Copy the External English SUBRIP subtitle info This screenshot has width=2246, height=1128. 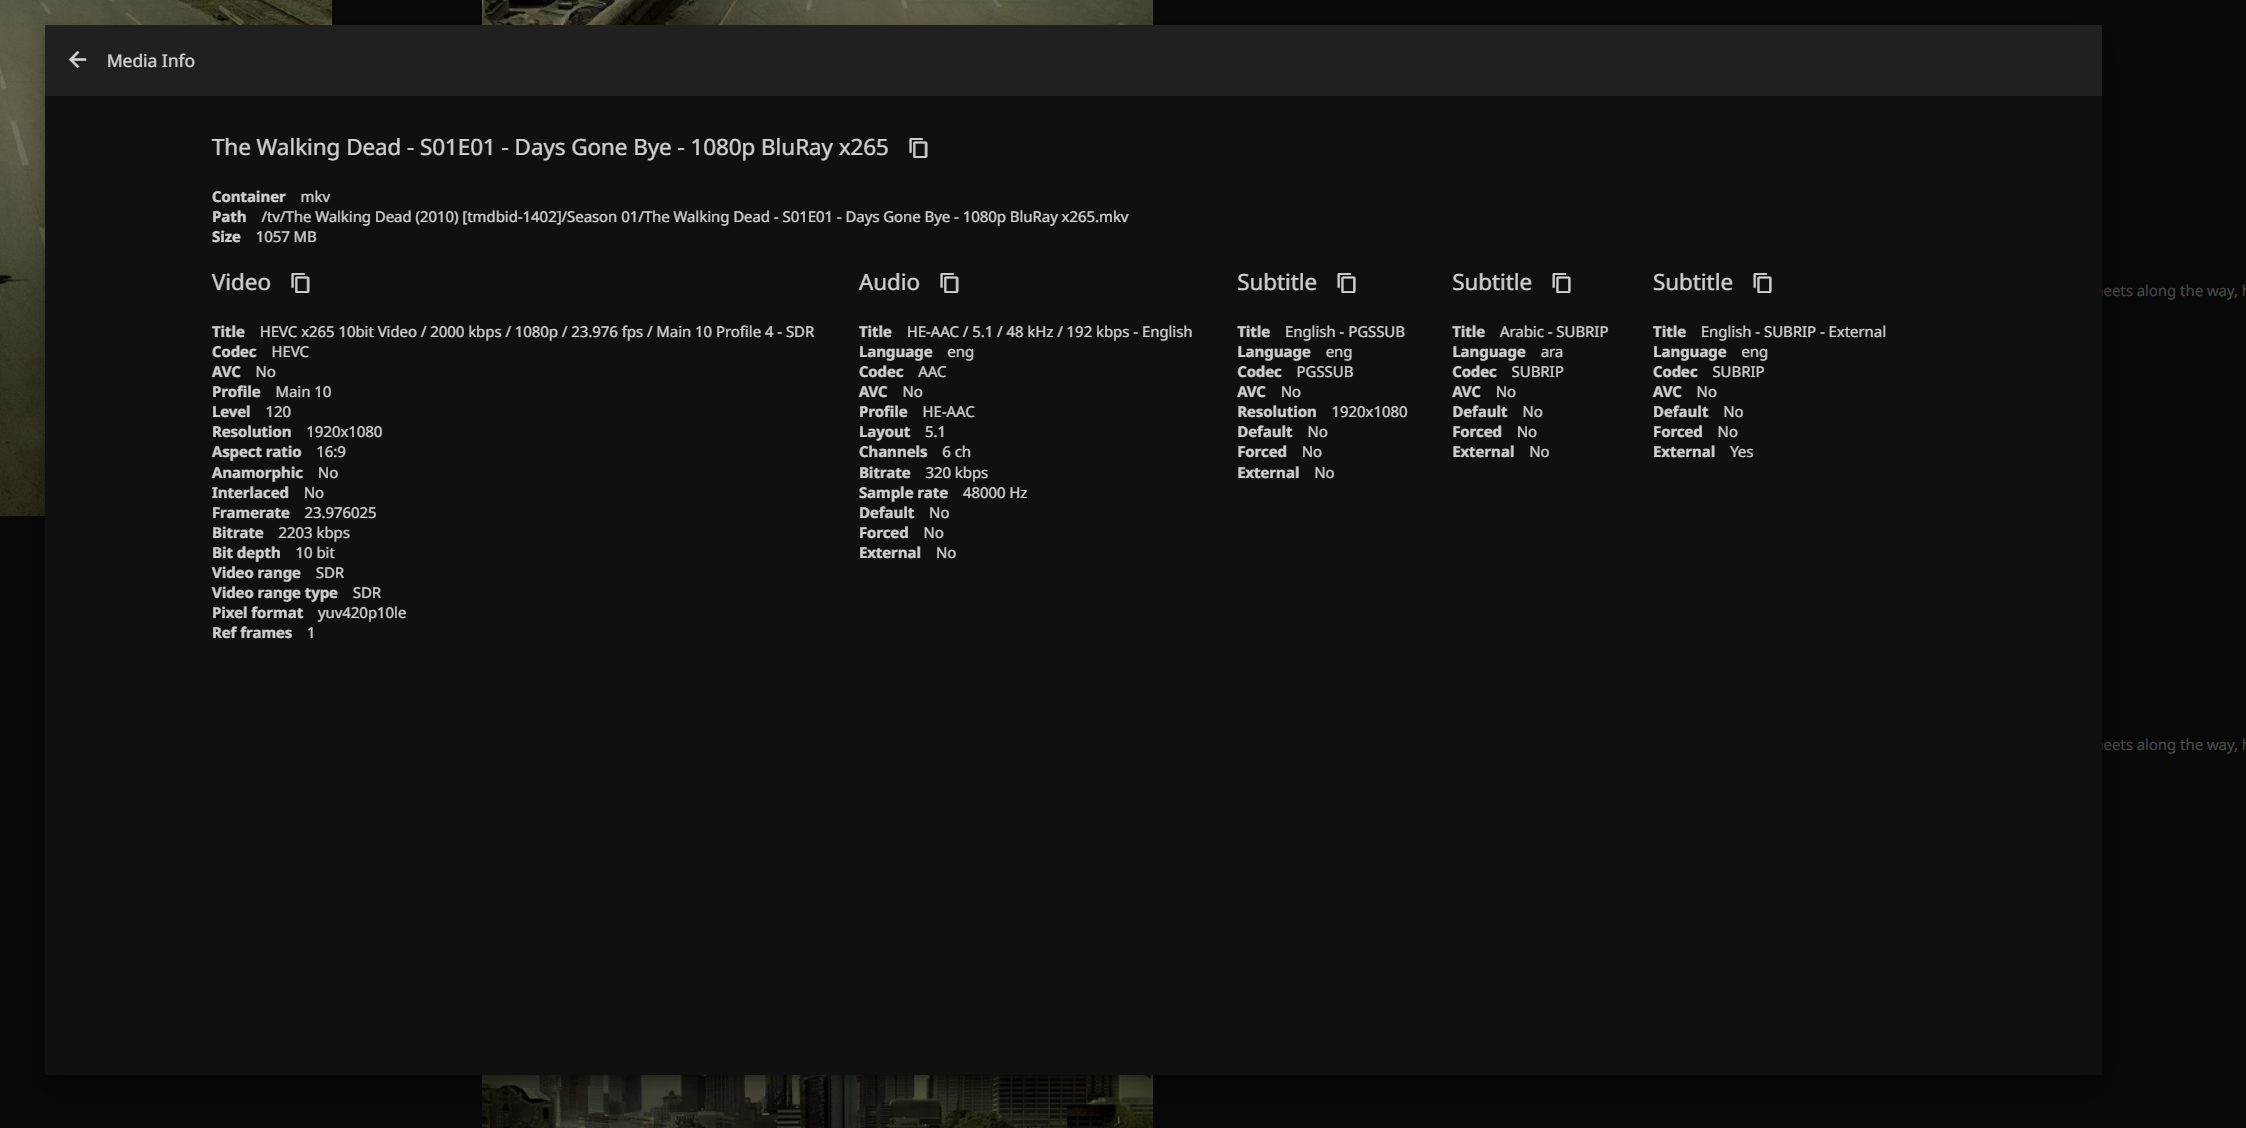pos(1762,283)
